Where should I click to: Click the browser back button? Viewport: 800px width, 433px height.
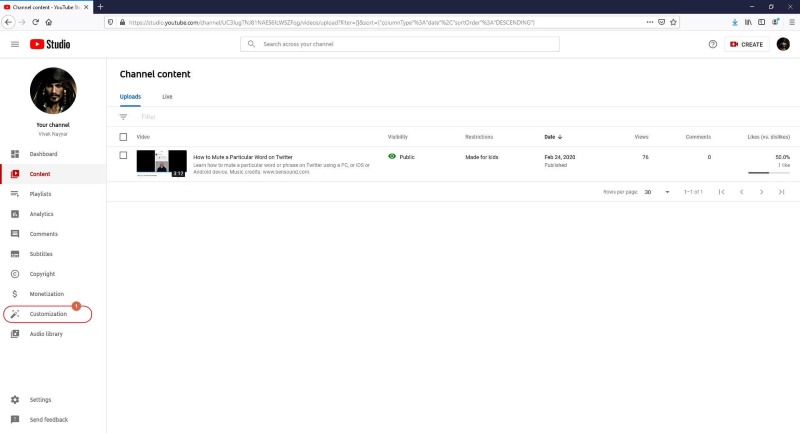tap(8, 22)
